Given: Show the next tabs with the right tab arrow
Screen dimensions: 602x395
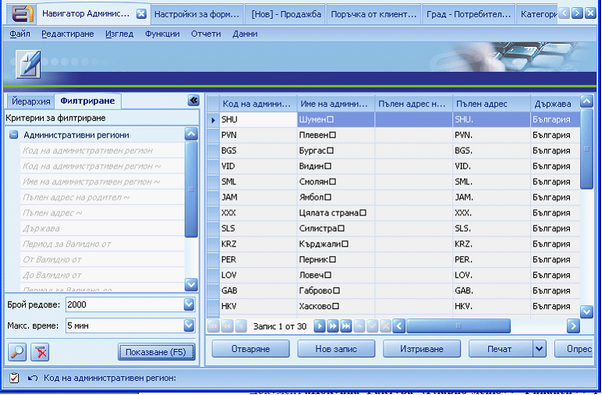Looking at the screenshot, I should pyautogui.click(x=577, y=13).
